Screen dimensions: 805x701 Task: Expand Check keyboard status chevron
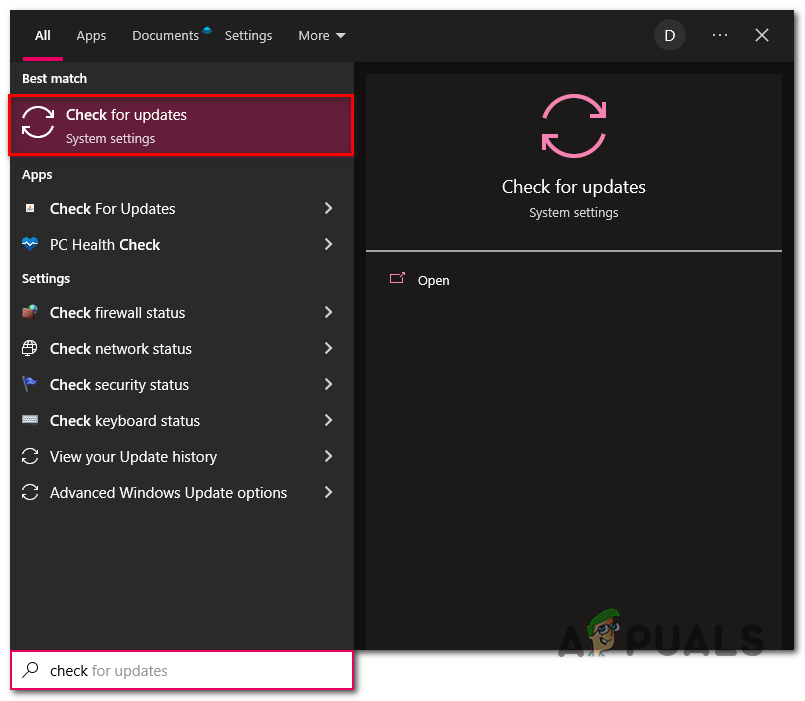pos(329,420)
